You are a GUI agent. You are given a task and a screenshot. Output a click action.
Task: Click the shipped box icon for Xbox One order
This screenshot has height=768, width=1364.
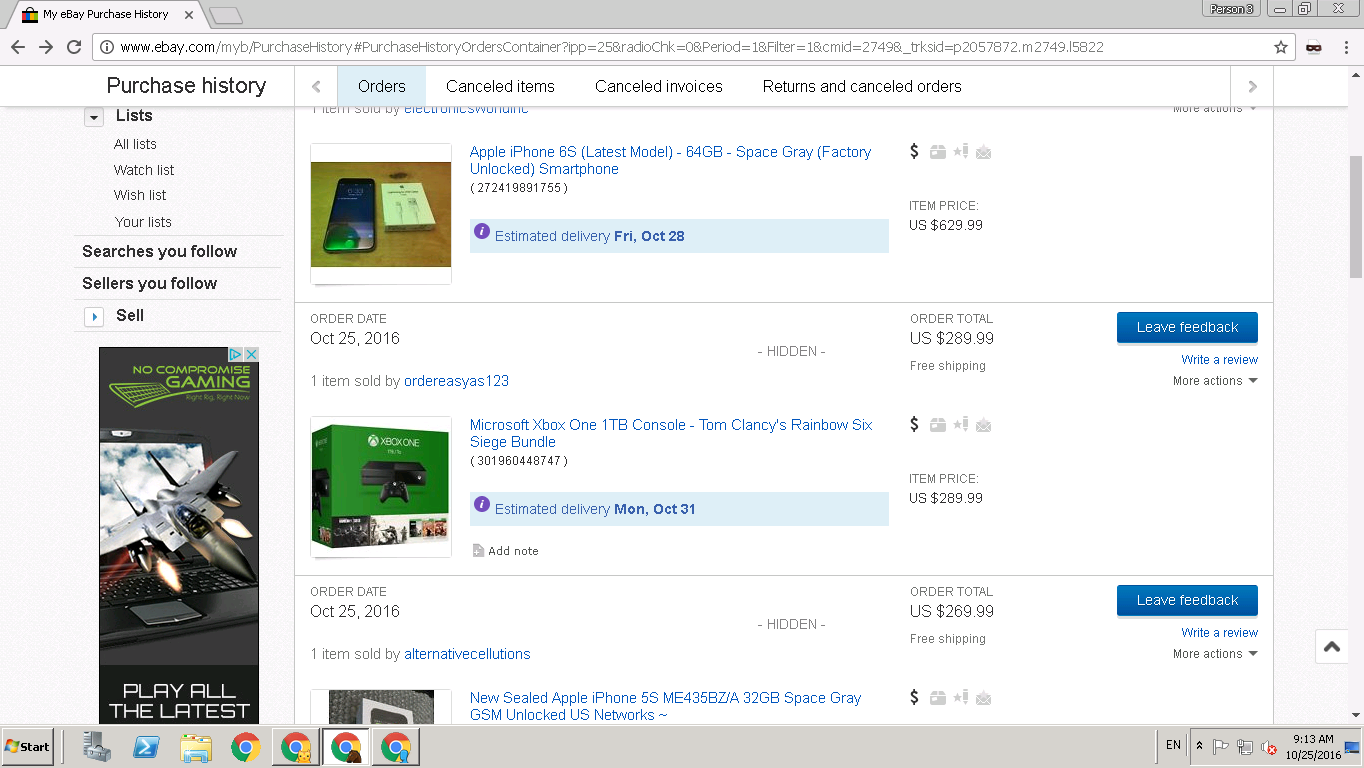(938, 425)
